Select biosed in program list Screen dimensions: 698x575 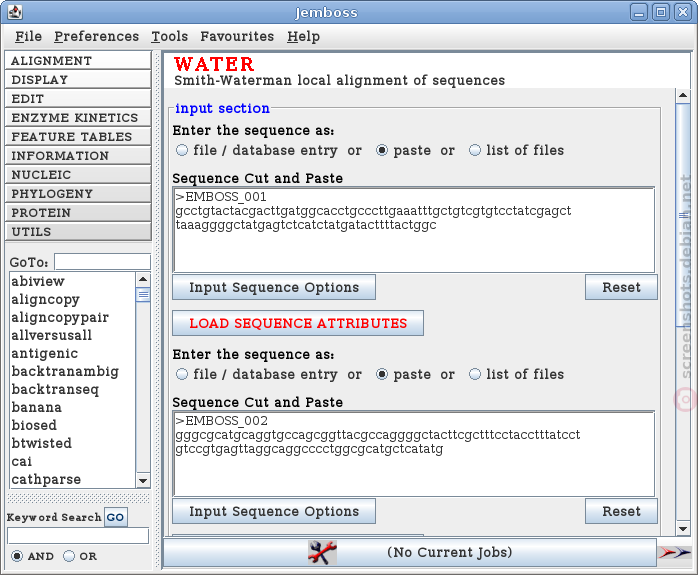coord(72,425)
